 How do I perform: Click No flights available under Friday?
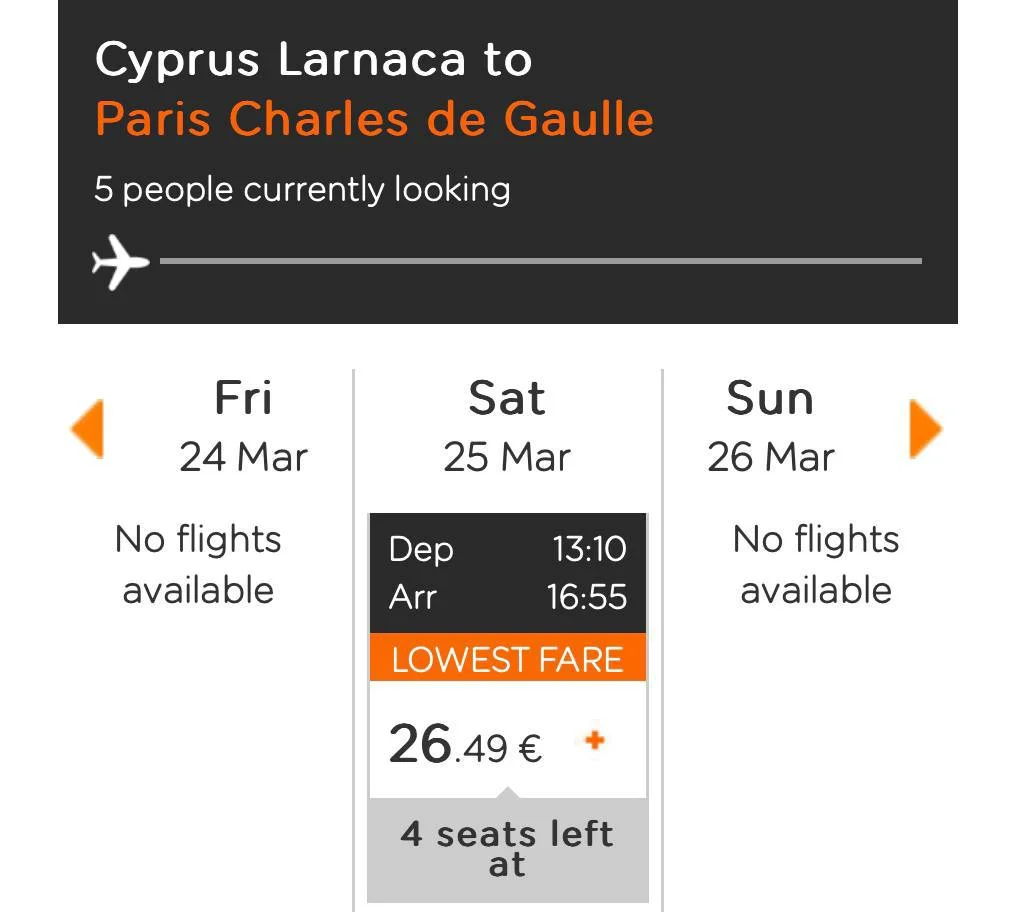(198, 564)
